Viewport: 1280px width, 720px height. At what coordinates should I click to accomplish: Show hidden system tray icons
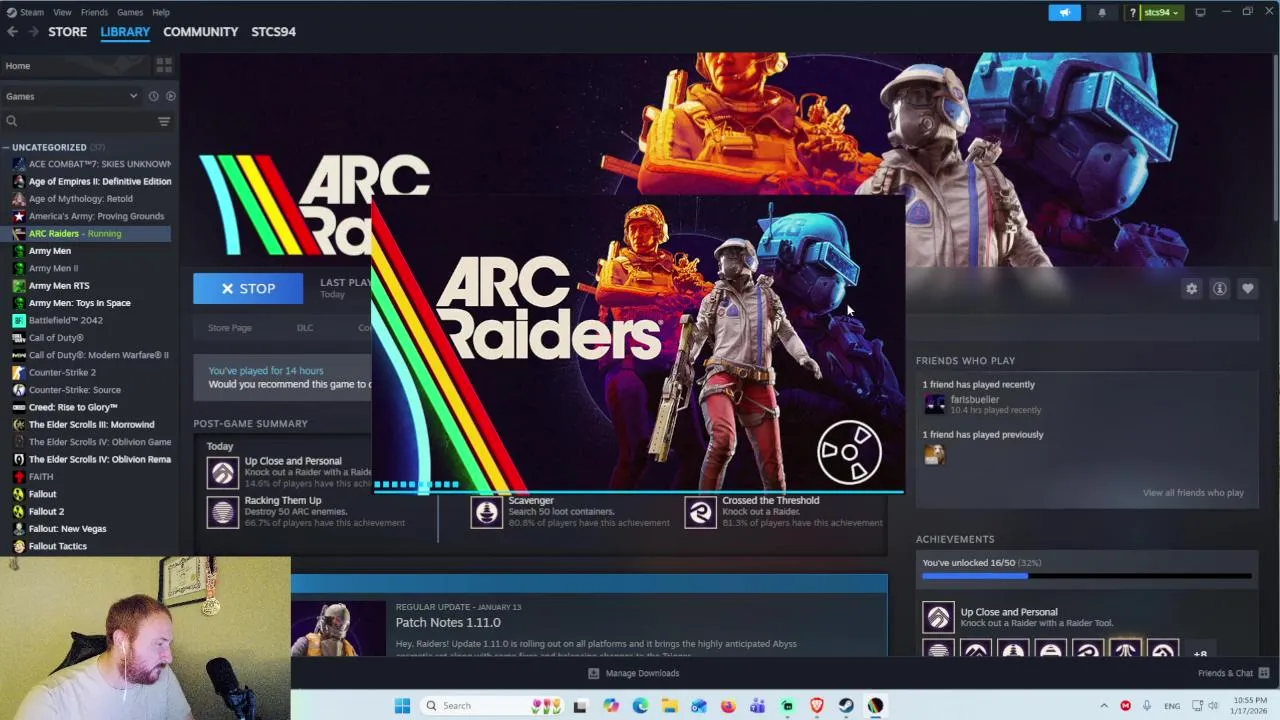pyautogui.click(x=1104, y=706)
